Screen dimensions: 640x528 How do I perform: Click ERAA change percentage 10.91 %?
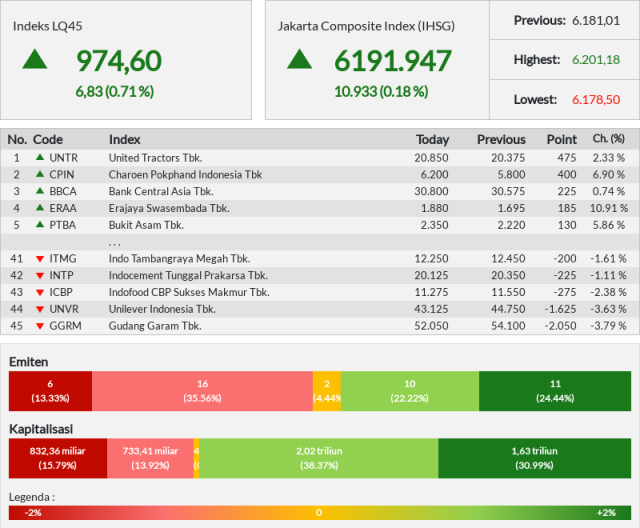[609, 208]
